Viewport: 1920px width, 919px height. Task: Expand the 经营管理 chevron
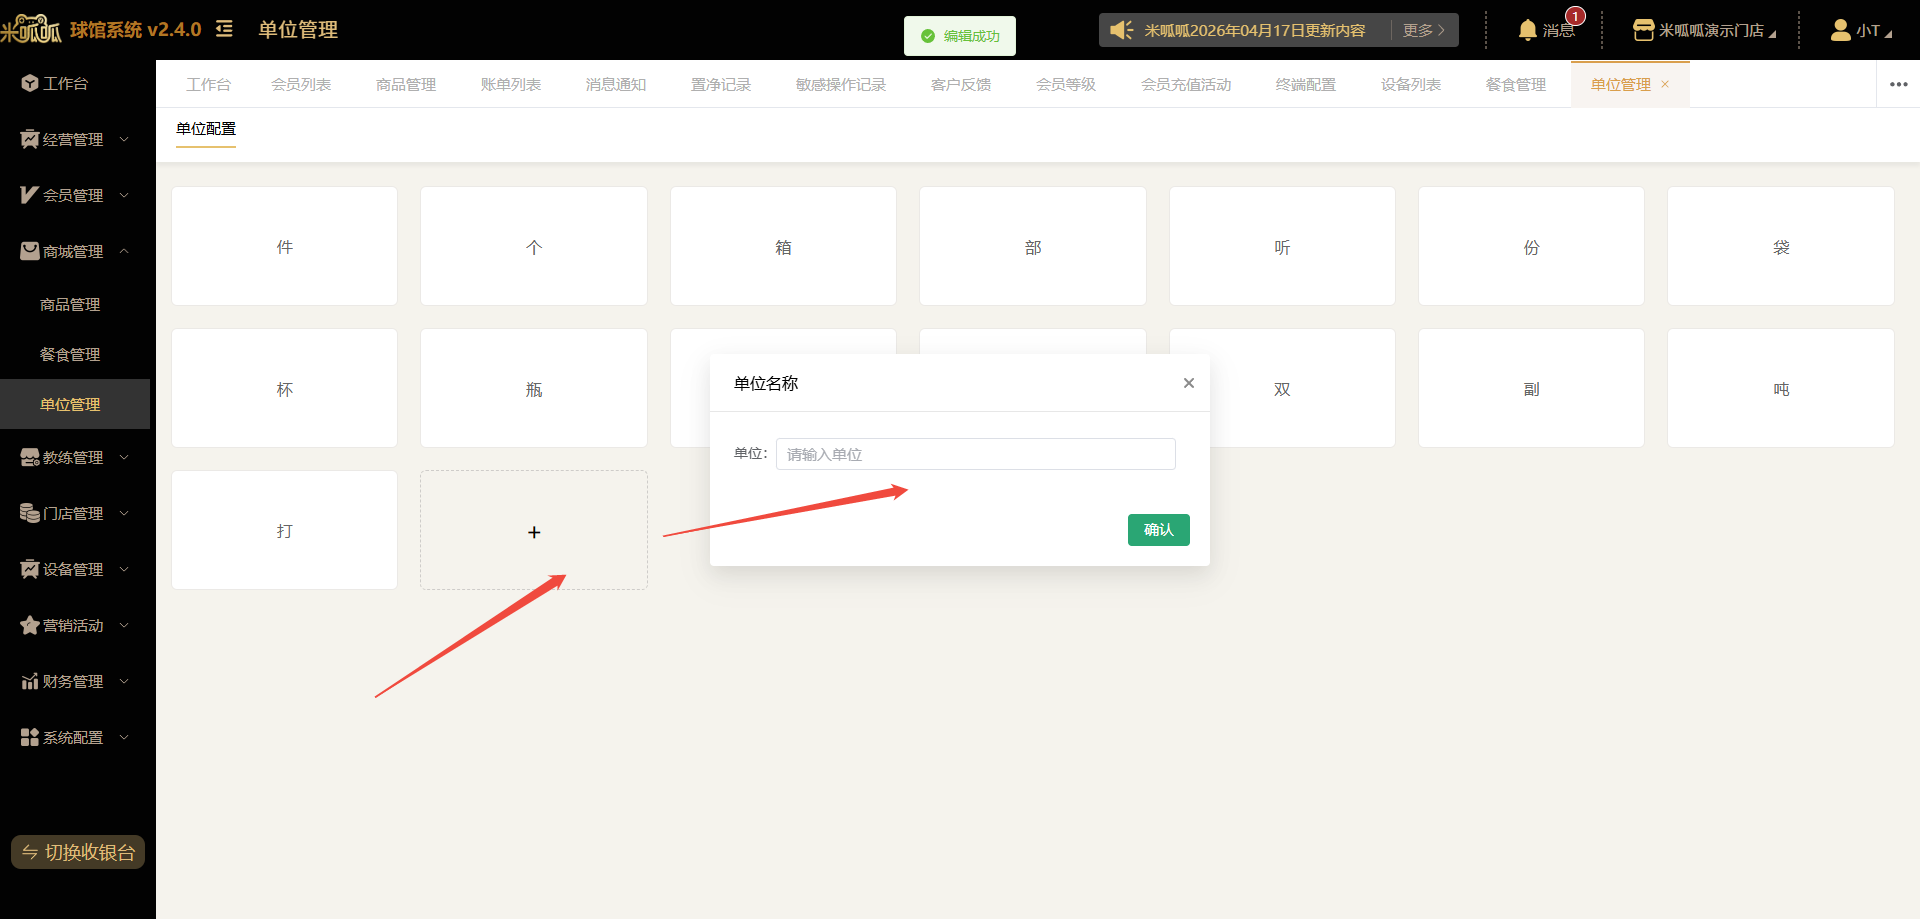pyautogui.click(x=124, y=139)
